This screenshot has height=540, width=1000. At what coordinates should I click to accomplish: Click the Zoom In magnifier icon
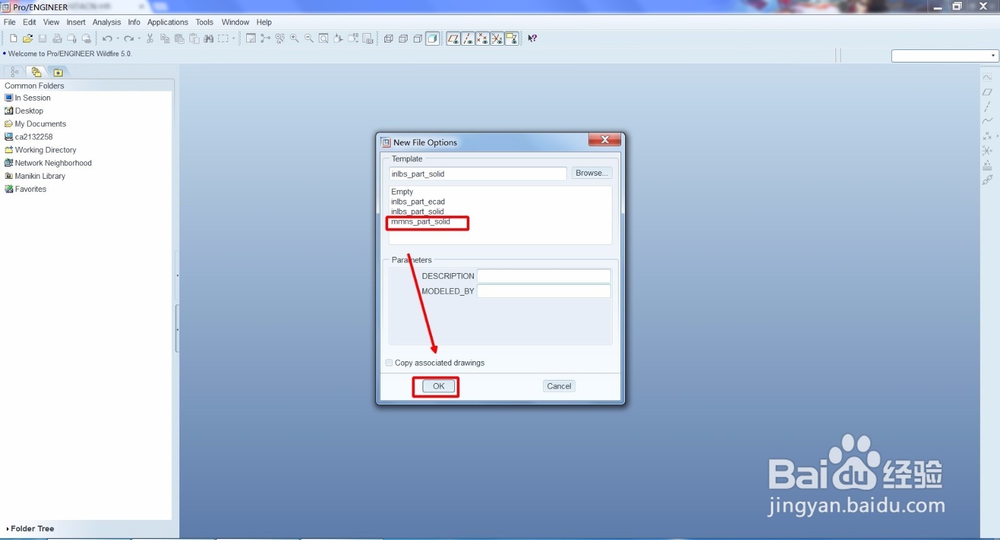(295, 39)
